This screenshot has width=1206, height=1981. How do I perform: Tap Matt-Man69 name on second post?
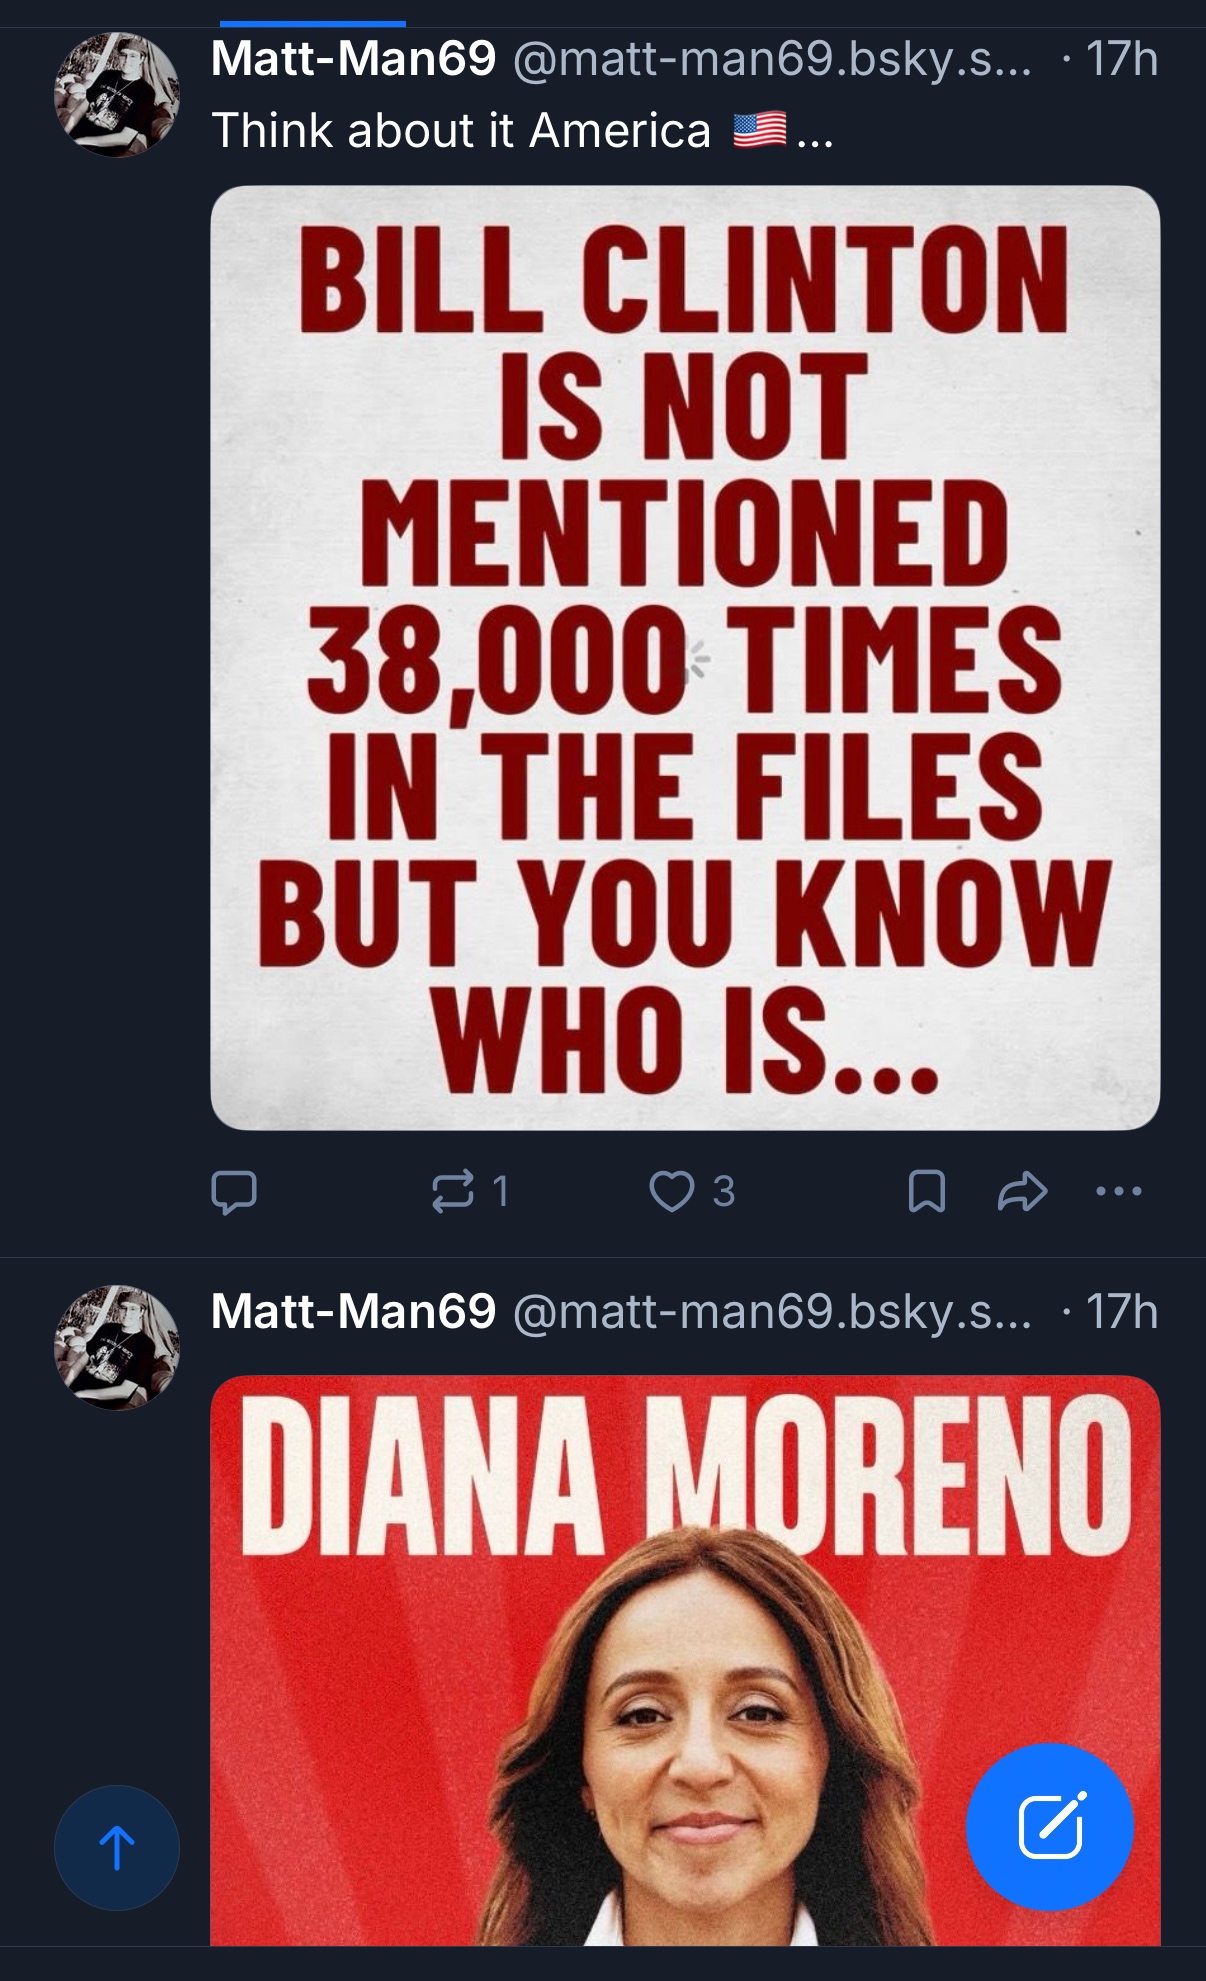coord(353,1311)
